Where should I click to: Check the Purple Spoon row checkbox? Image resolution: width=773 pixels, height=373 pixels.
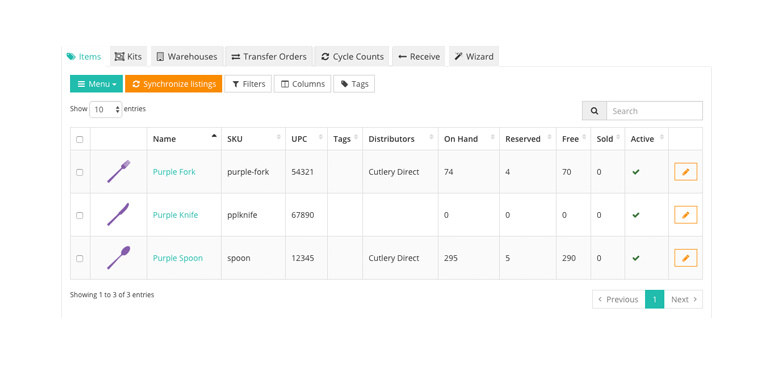pos(80,258)
